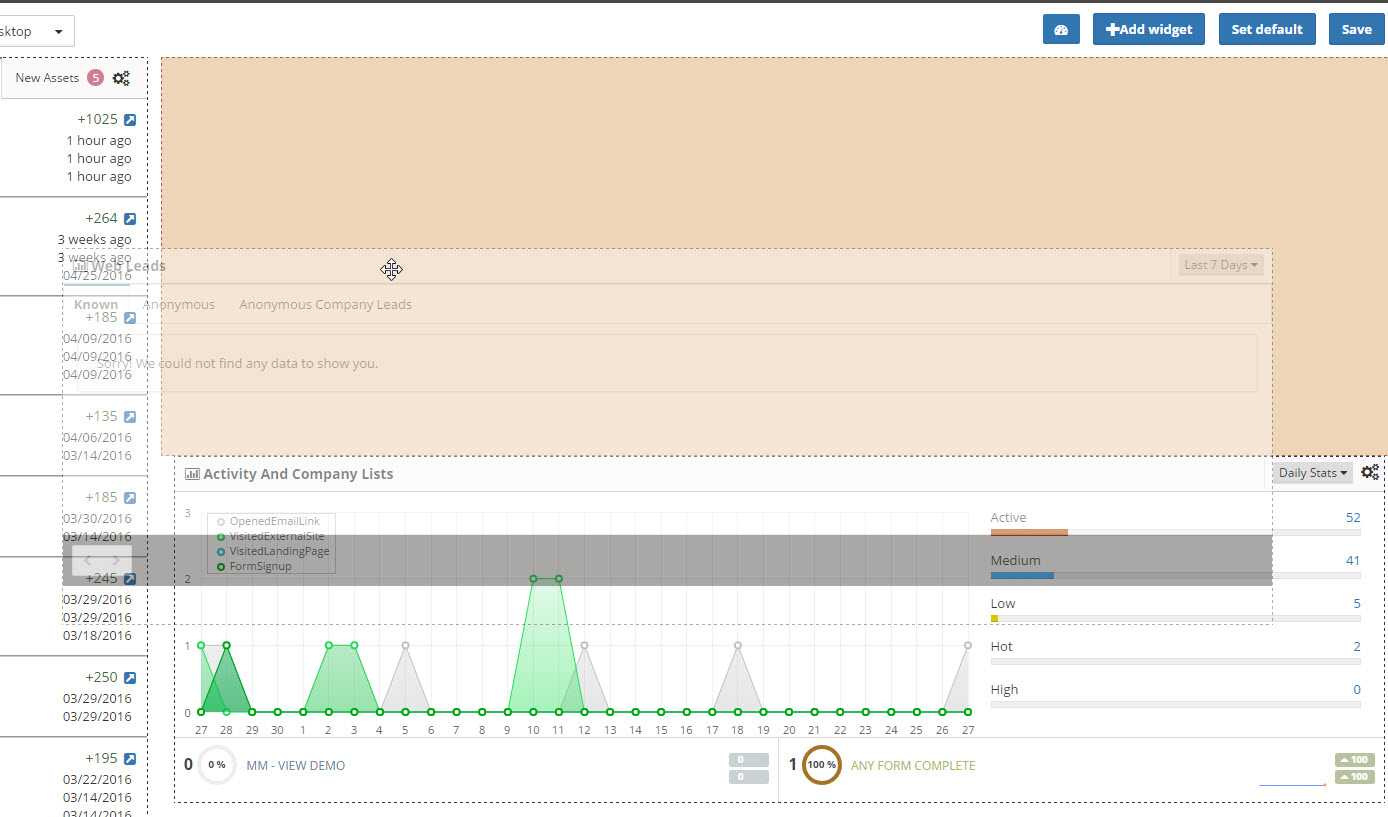The image size is (1388, 817).
Task: Open external link icon beside +250
Action: pyautogui.click(x=130, y=678)
